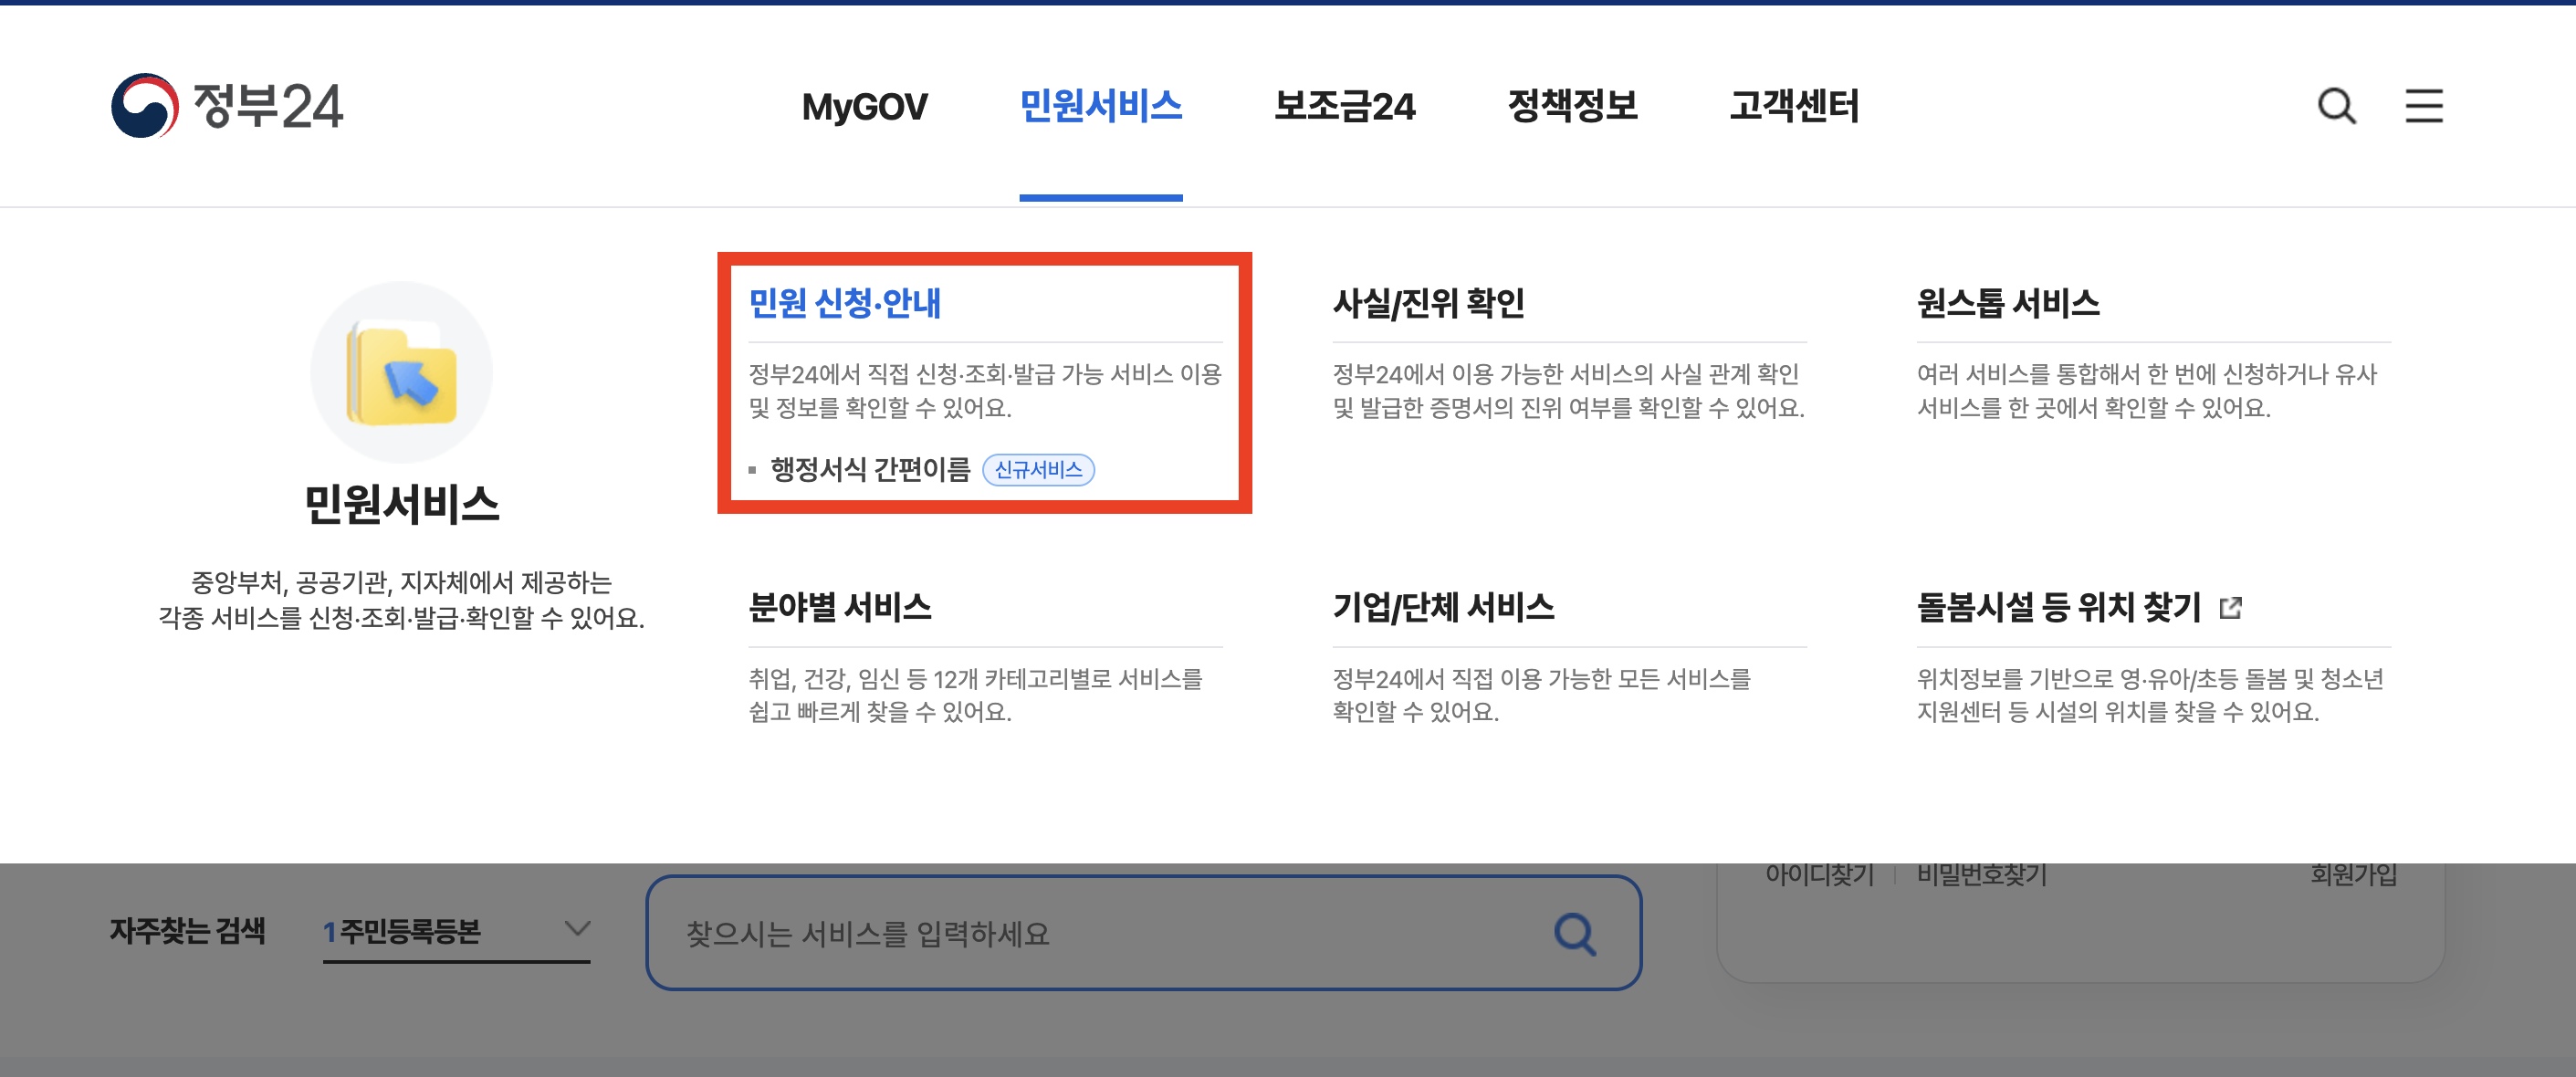Click the 정부24 logo
Screen dimensions: 2576x1077
230,106
